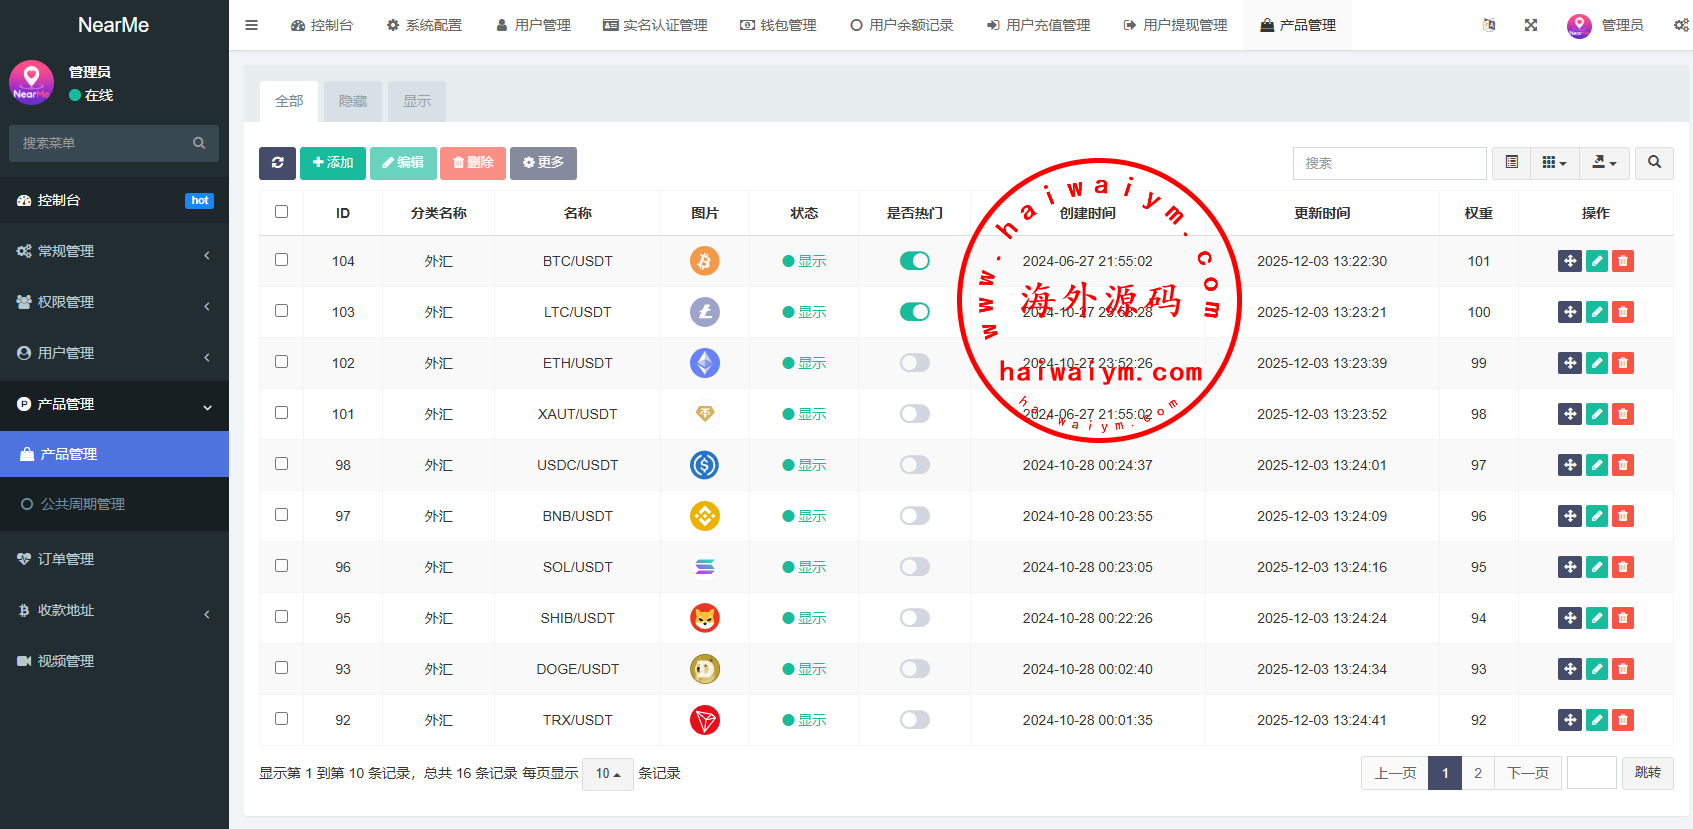The height and width of the screenshot is (829, 1693).
Task: Click the green edit pencil for LTC/USDT row
Action: coord(1597,312)
